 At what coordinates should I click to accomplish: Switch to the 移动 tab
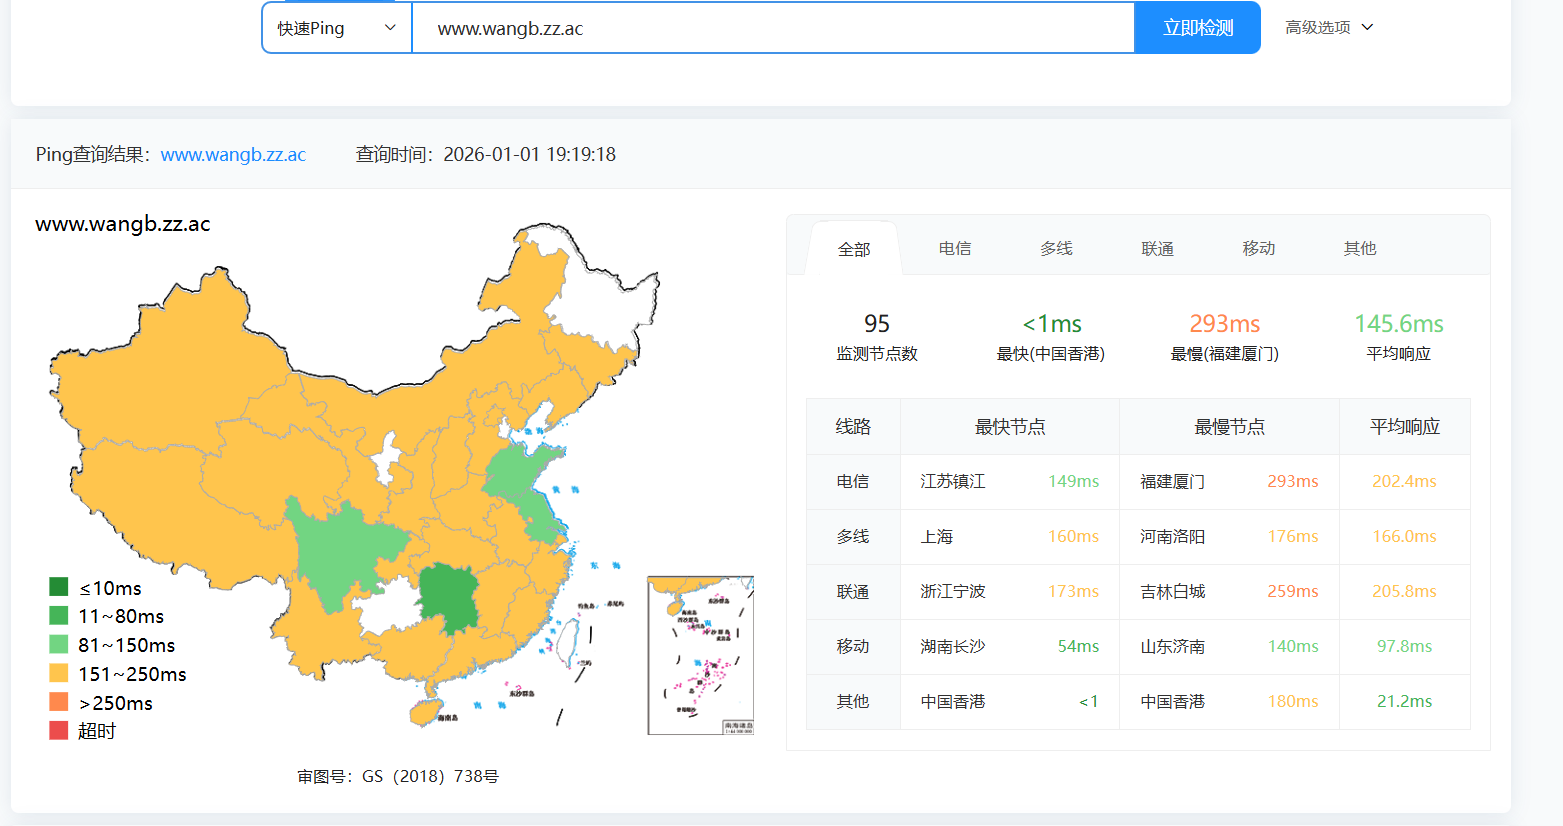point(1258,248)
